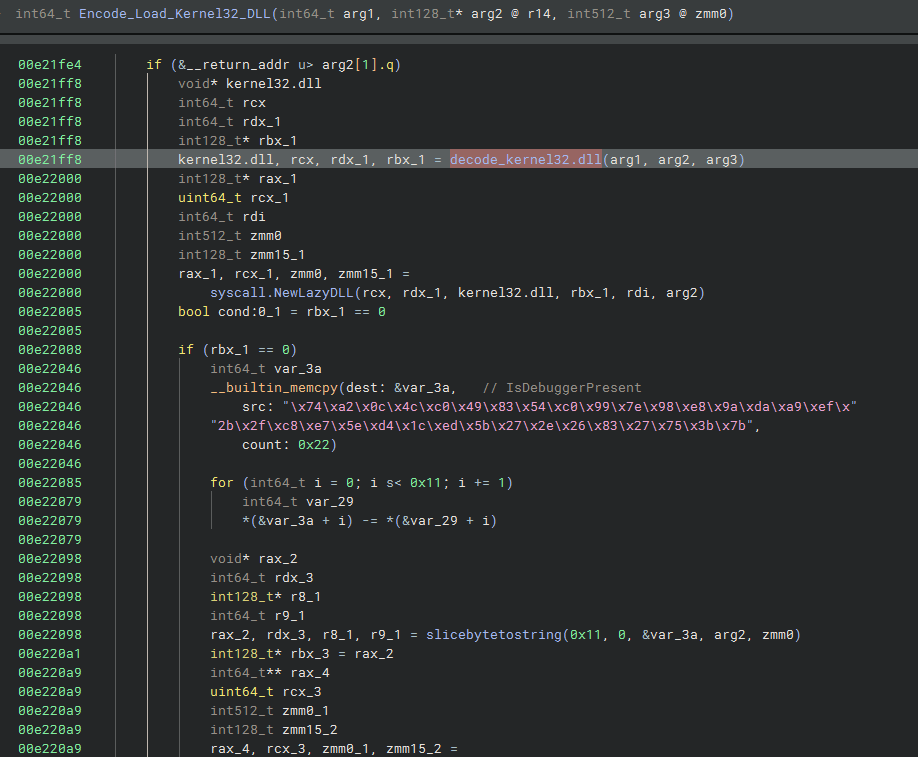Click the address 00e21fe4

(x=50, y=64)
